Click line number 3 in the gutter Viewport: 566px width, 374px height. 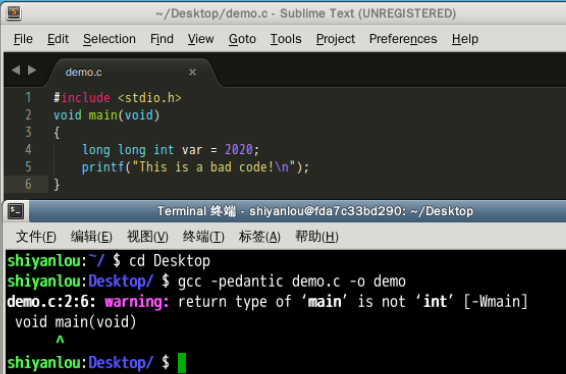(28, 132)
